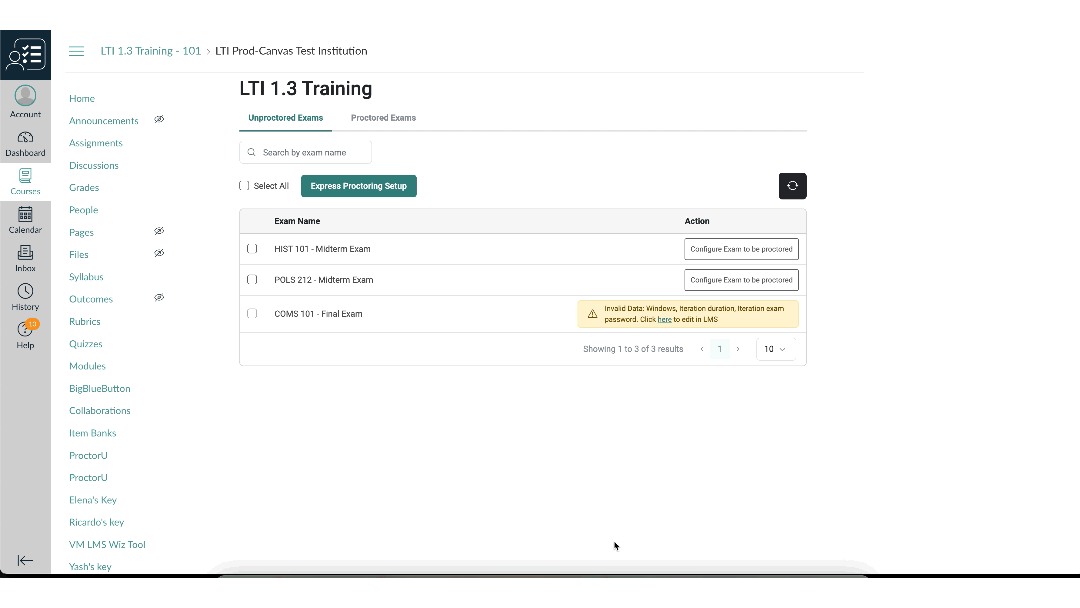
Task: Open the Inbox icon
Action: (x=25, y=253)
